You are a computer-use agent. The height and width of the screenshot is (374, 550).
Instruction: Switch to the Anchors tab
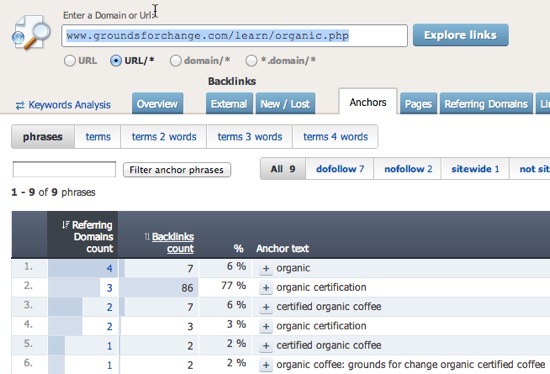tap(368, 102)
